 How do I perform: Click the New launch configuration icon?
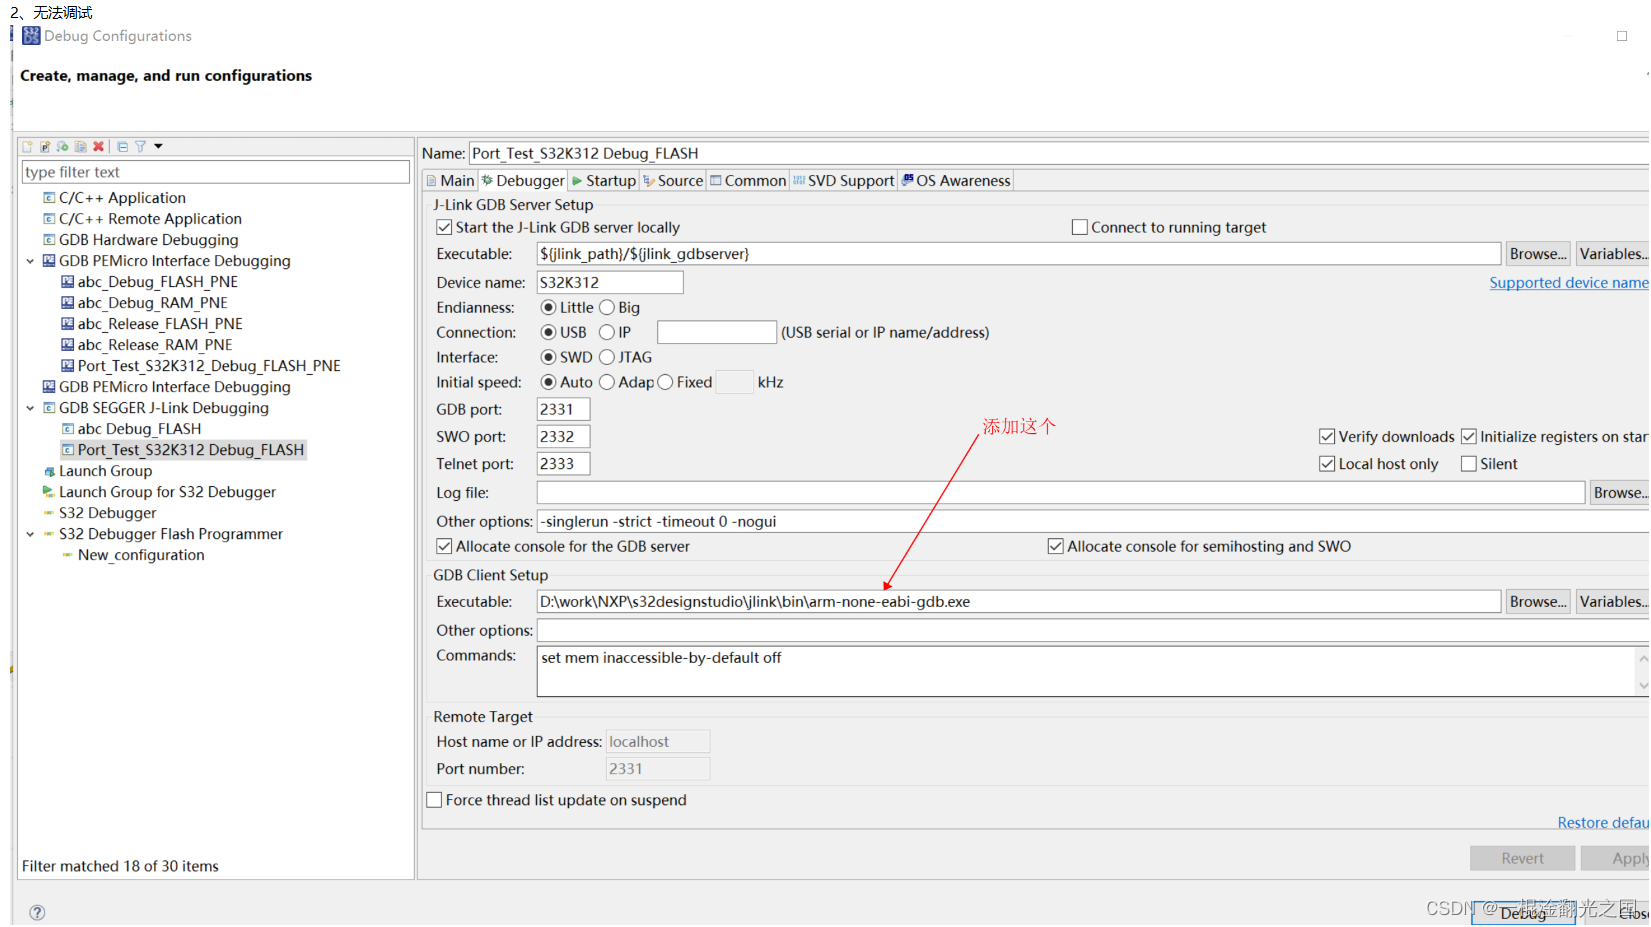tap(28, 146)
